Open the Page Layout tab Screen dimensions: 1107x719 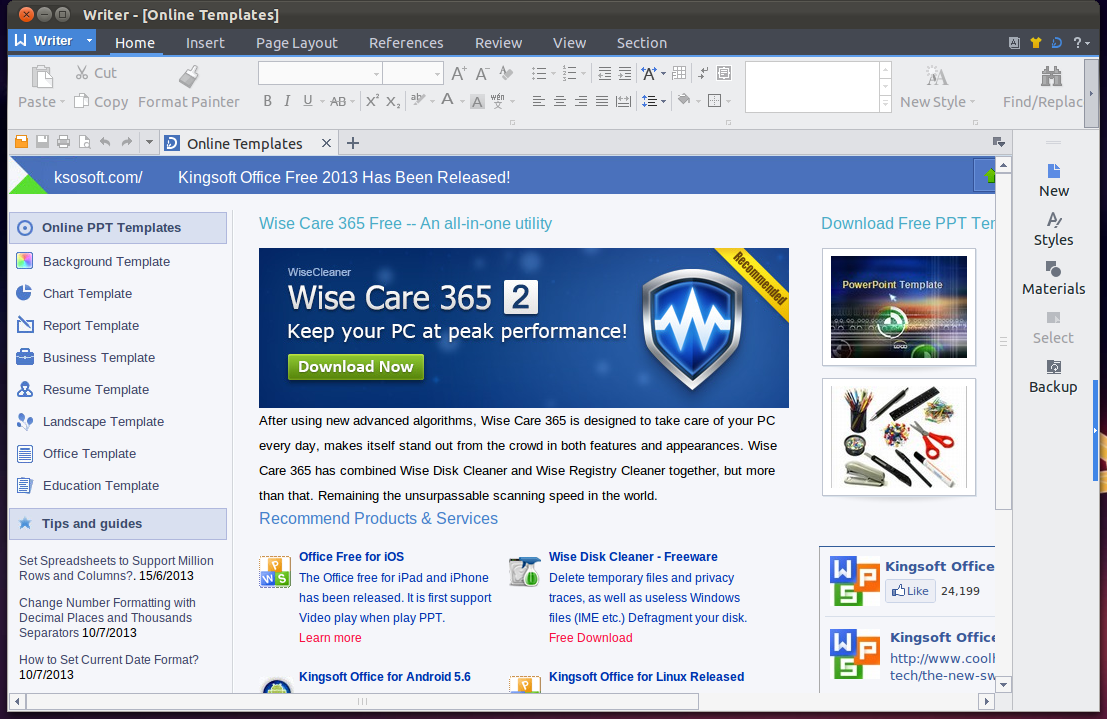point(297,43)
